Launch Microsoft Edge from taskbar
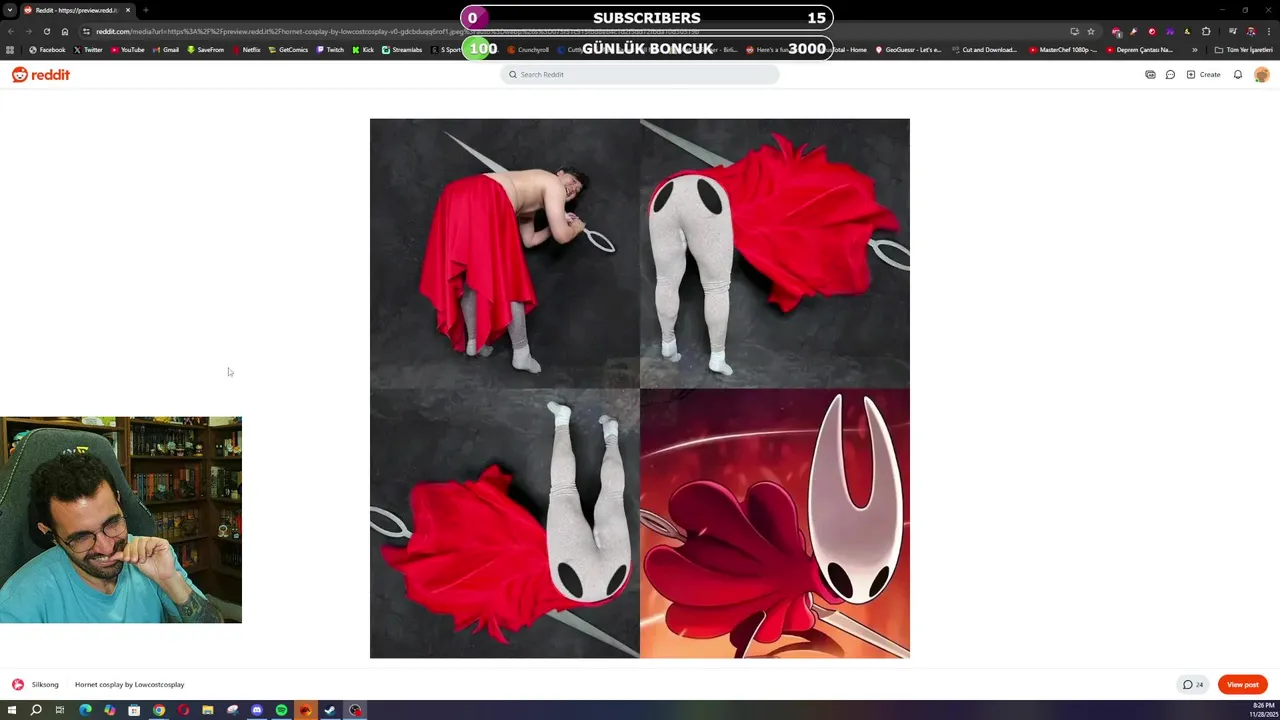Screen dimensions: 1280x720 click(85, 710)
